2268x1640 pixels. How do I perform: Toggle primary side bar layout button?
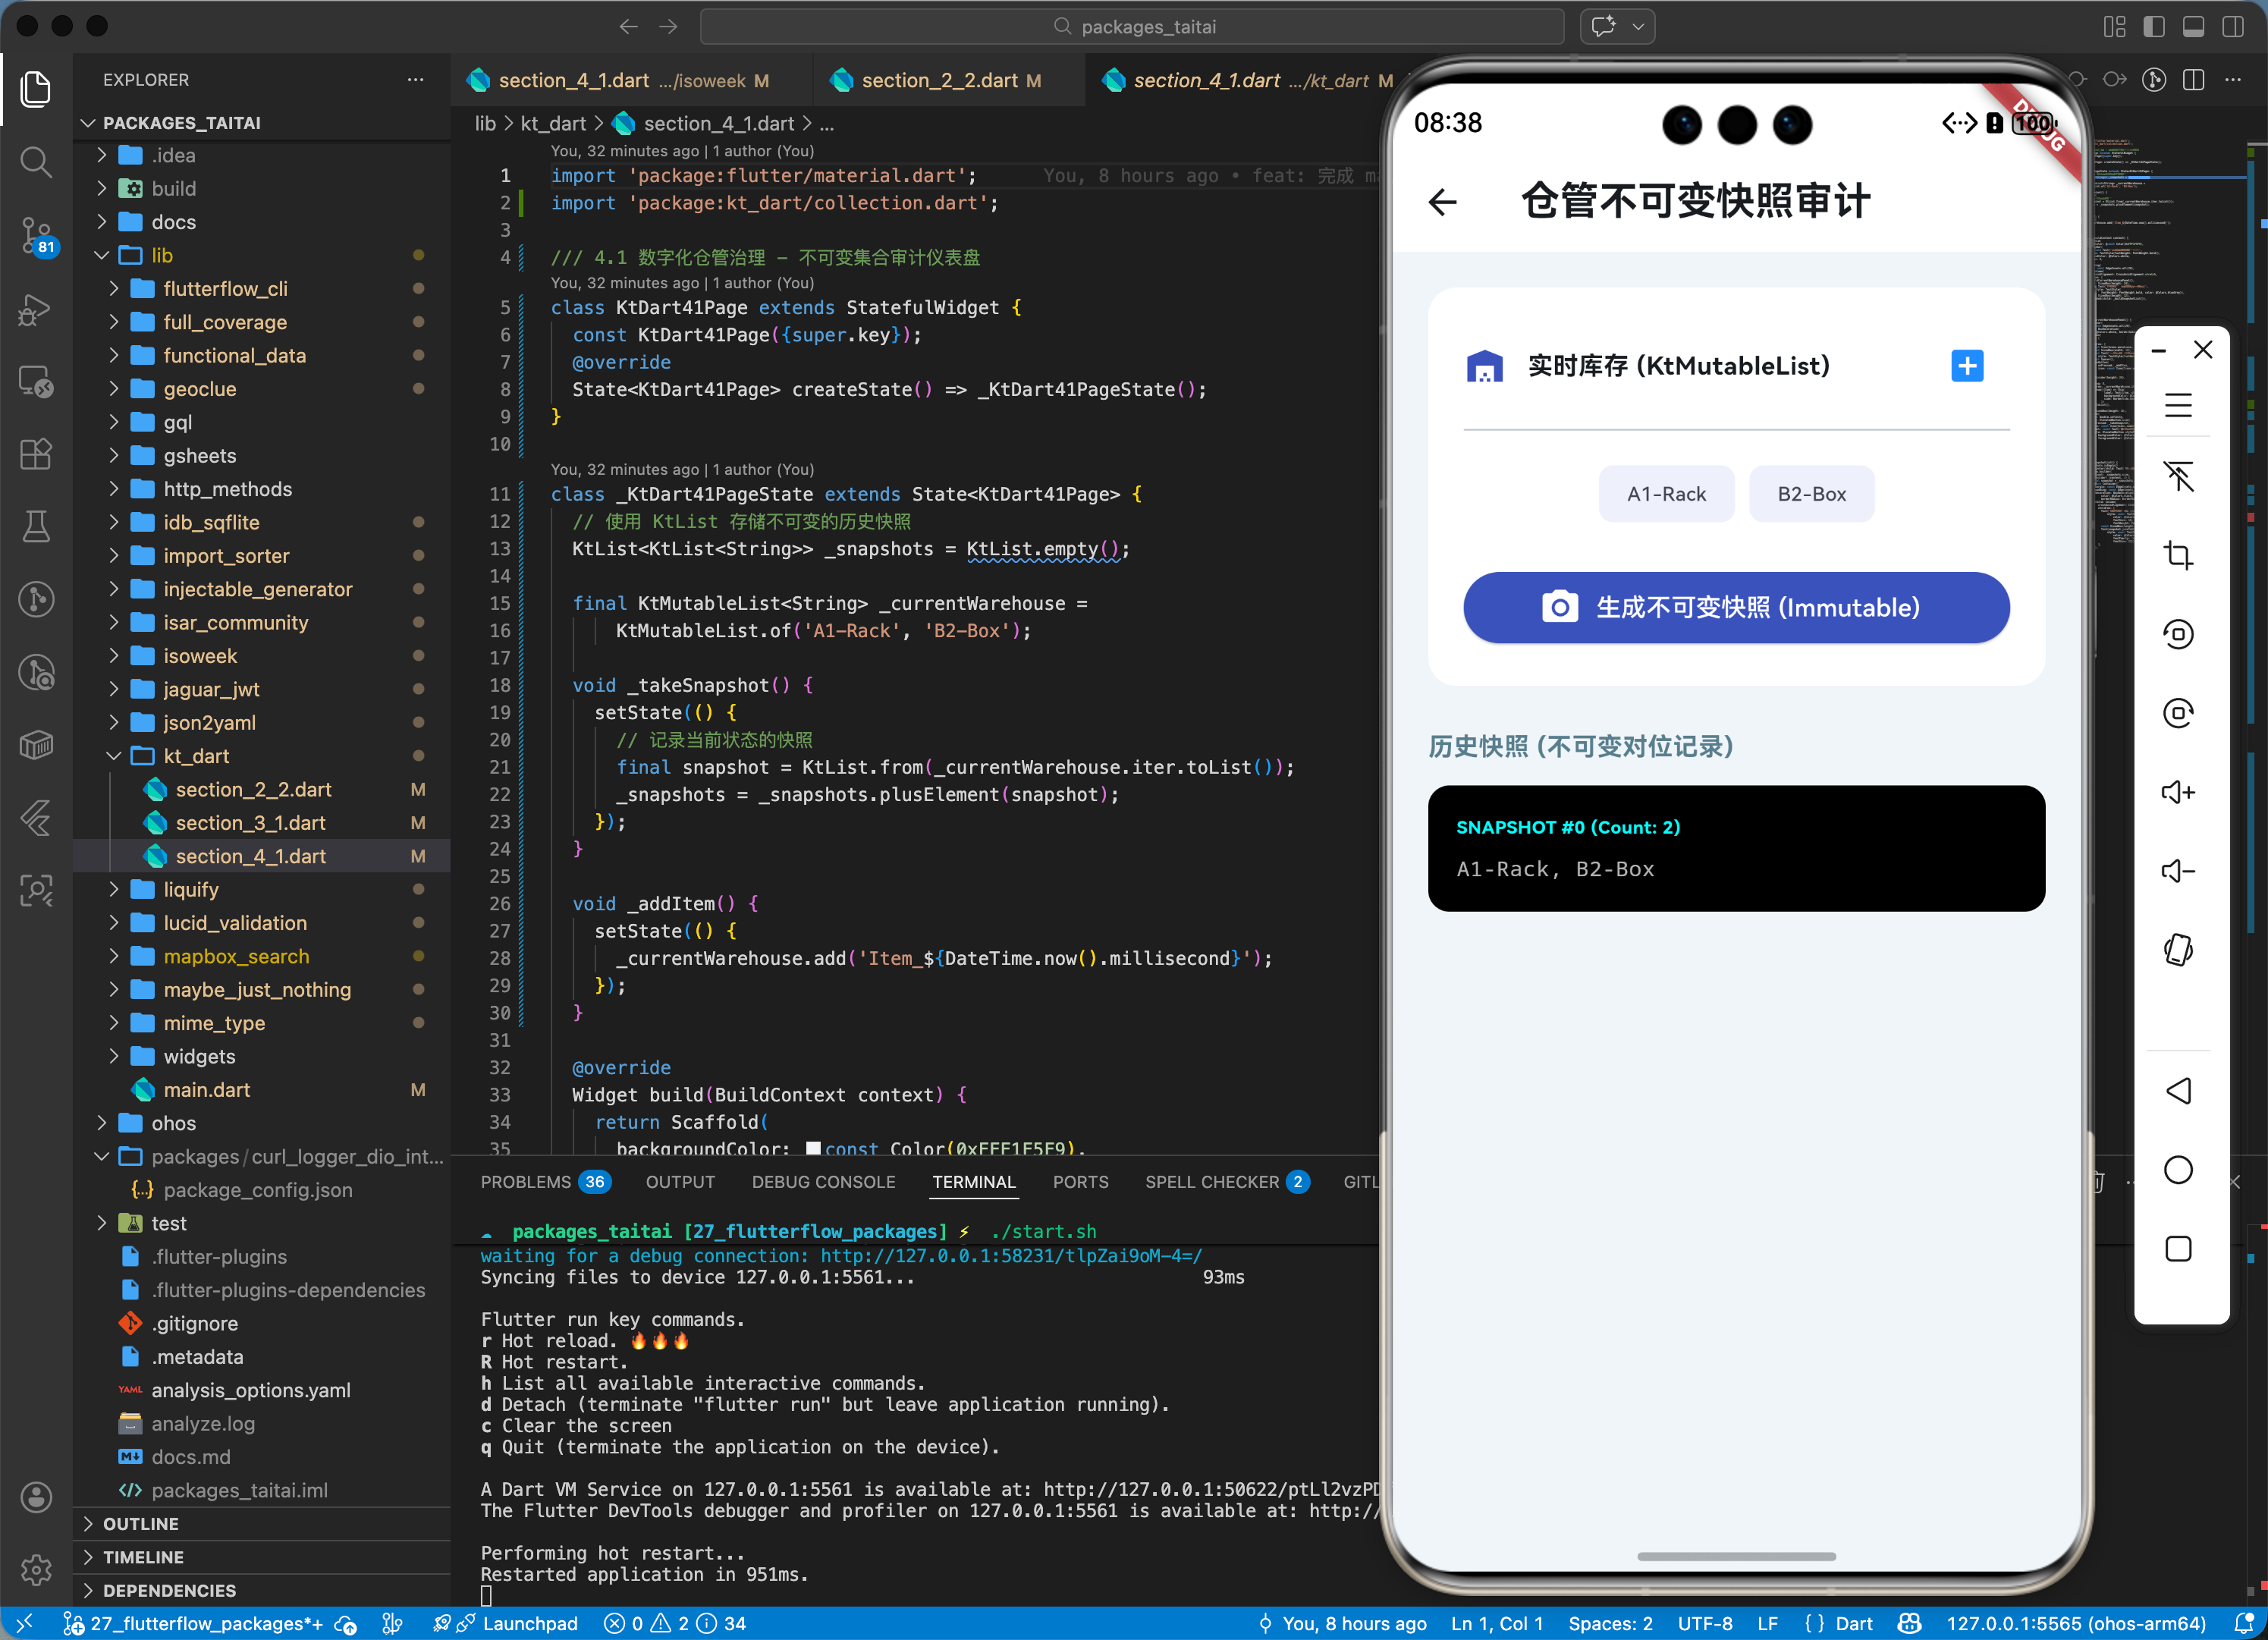pos(2154,27)
